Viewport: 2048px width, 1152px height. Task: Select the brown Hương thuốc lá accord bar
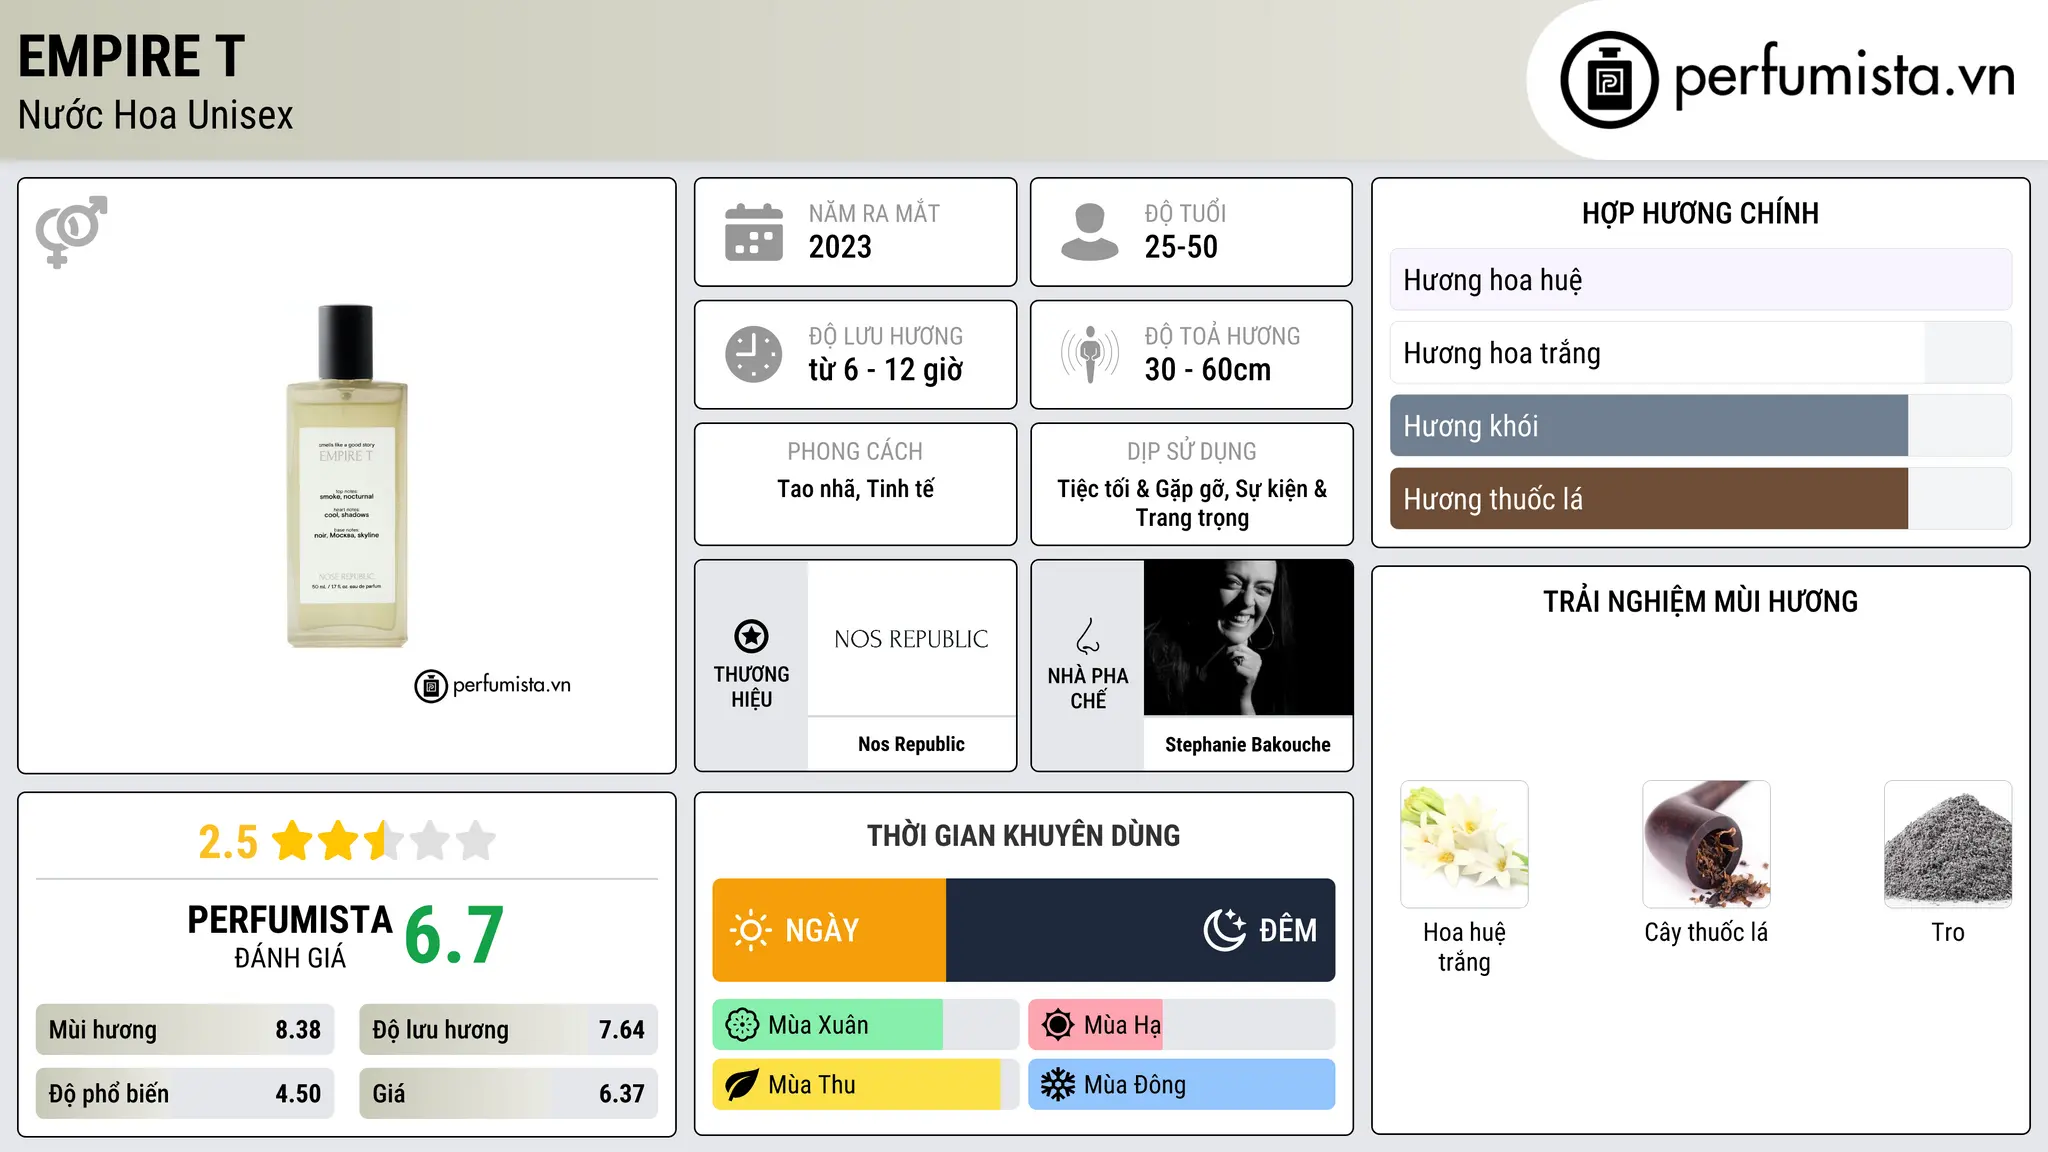1700,499
